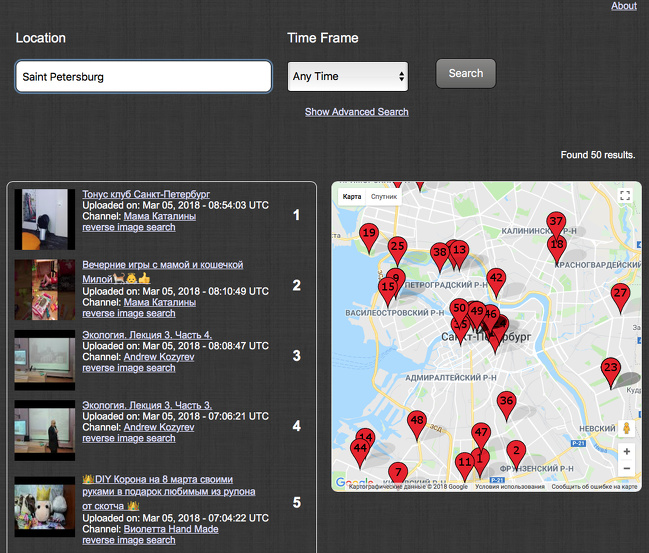Open the Time Frame dropdown

[x=347, y=76]
